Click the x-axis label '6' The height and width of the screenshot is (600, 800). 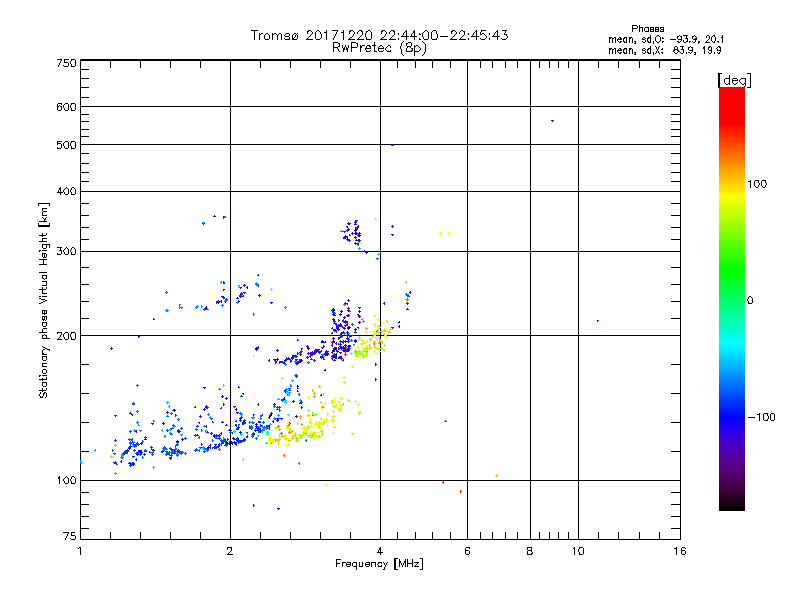tap(467, 551)
